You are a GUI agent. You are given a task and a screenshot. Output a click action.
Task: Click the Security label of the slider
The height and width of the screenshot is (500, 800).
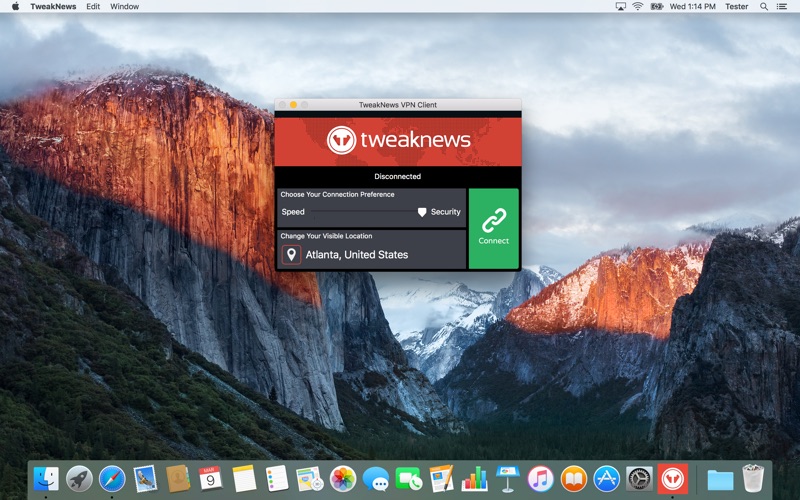pyautogui.click(x=445, y=212)
